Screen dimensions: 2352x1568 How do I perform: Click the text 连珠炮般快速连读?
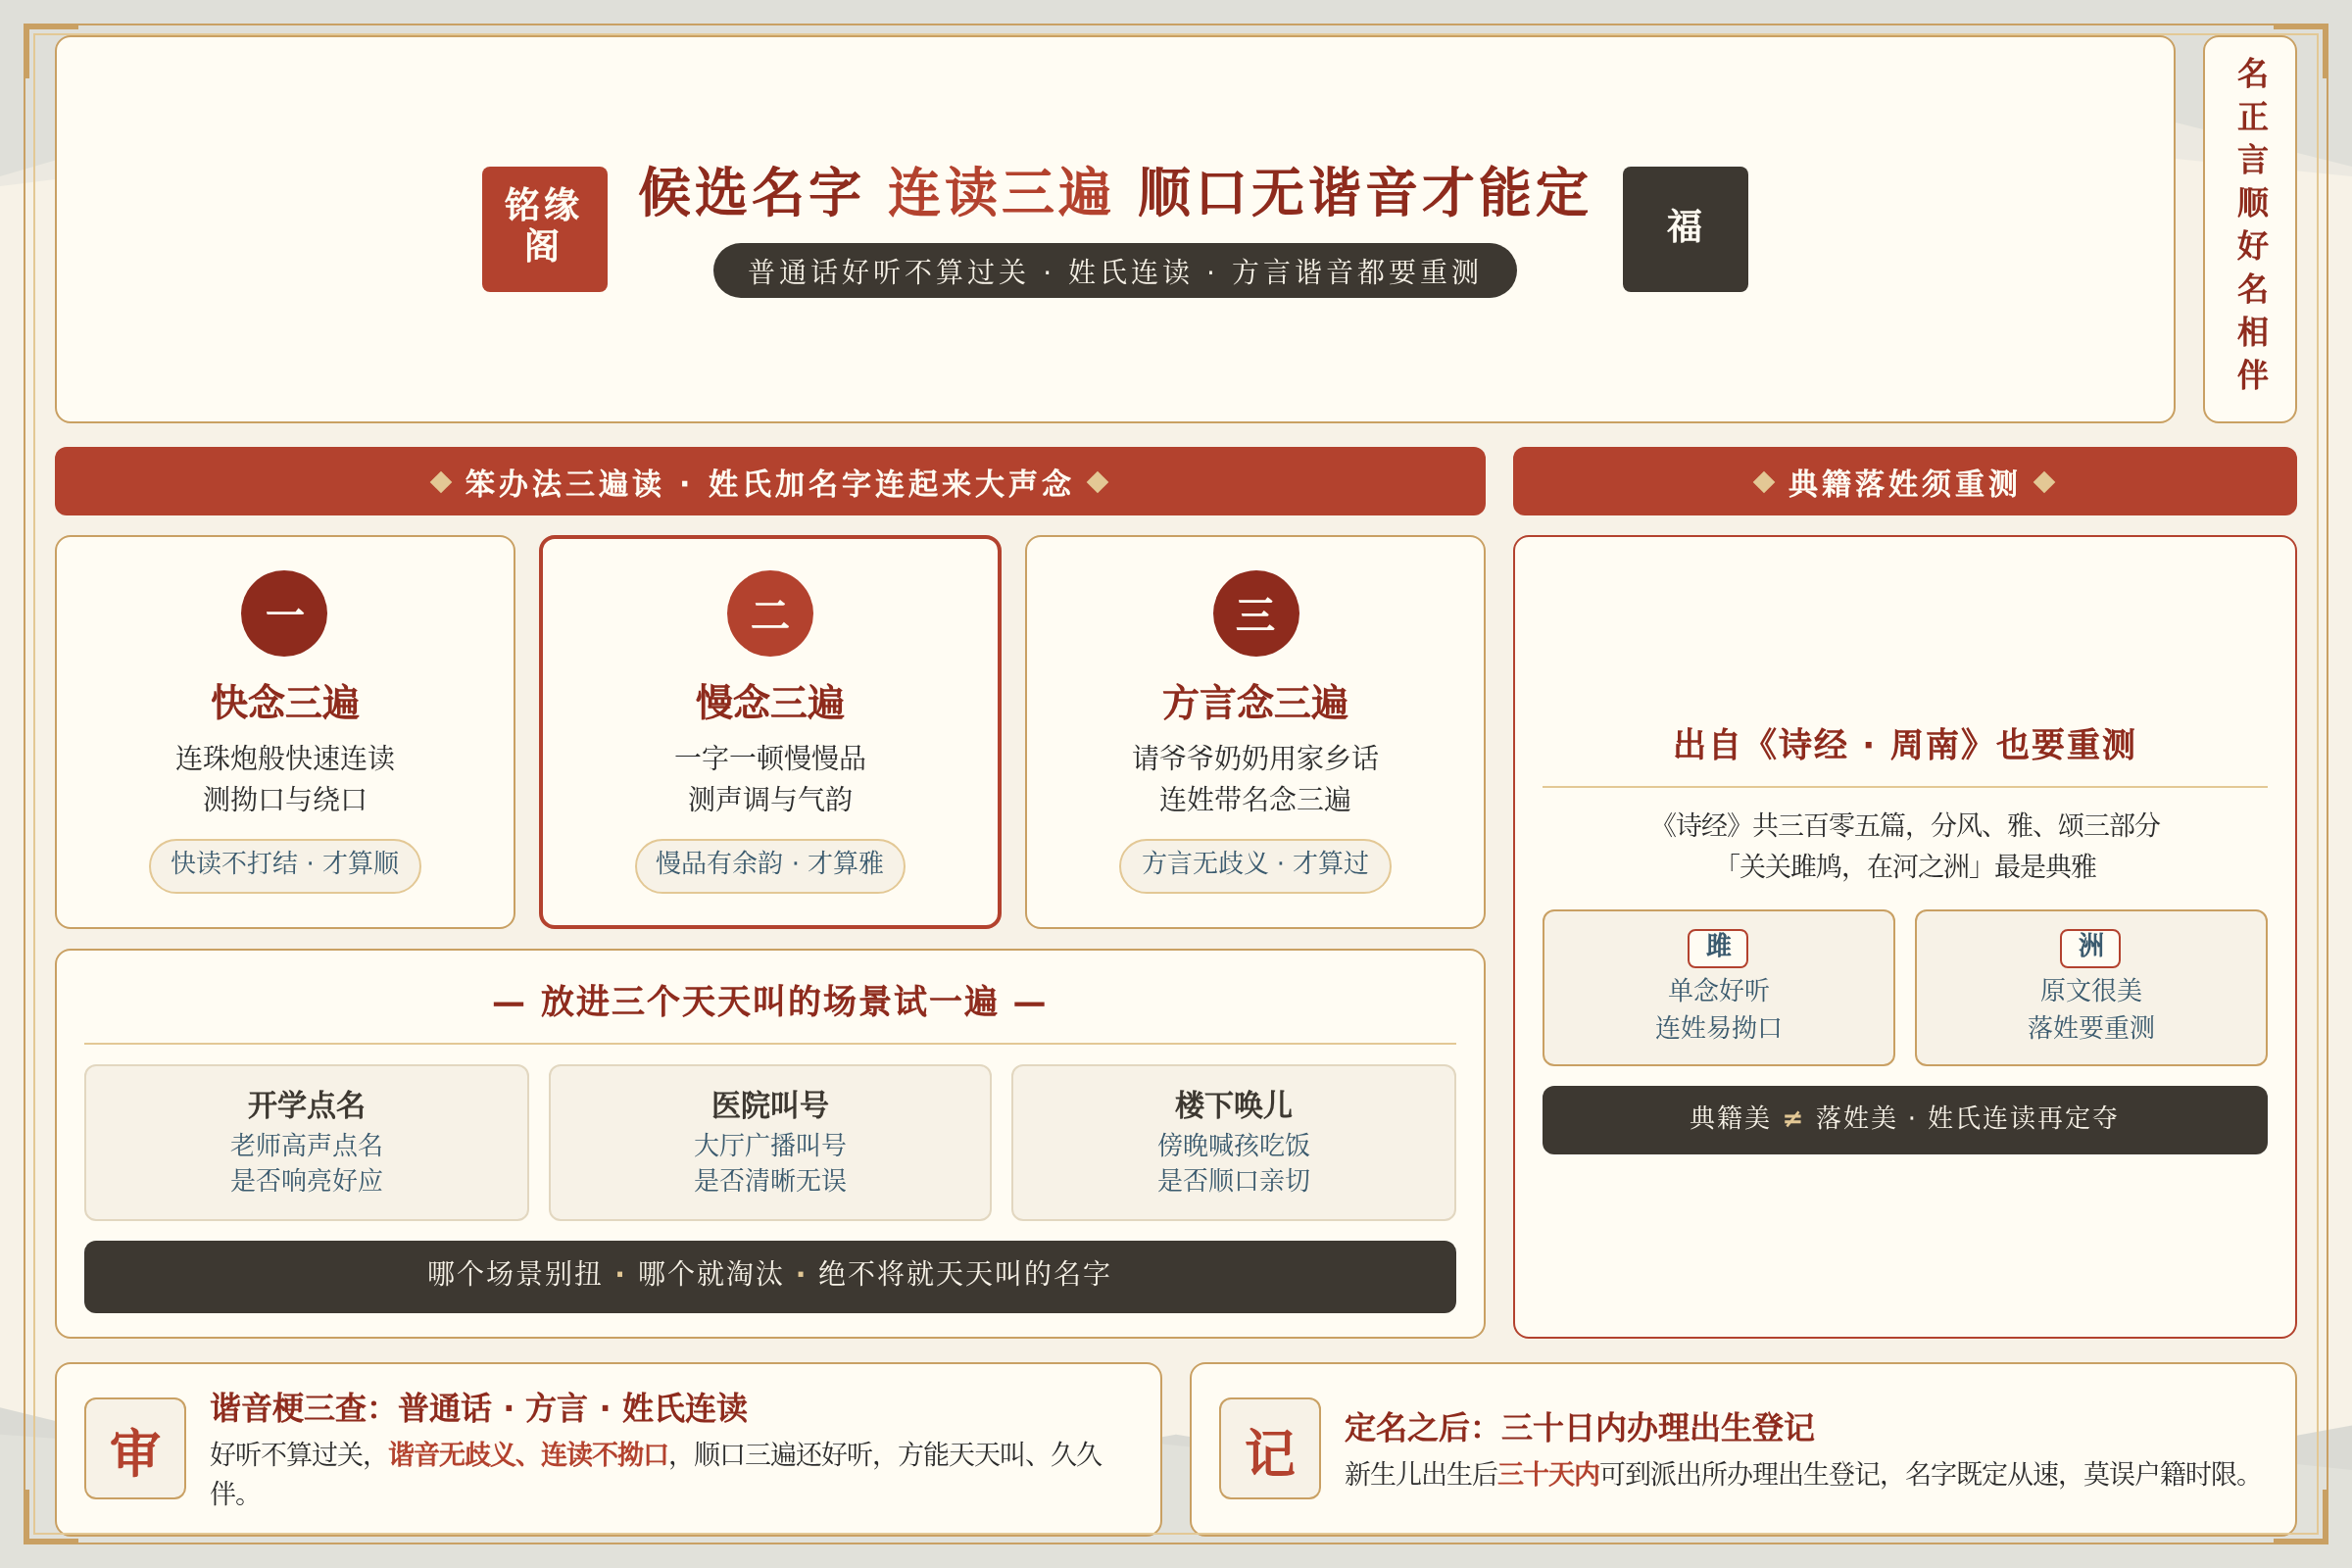click(x=285, y=758)
